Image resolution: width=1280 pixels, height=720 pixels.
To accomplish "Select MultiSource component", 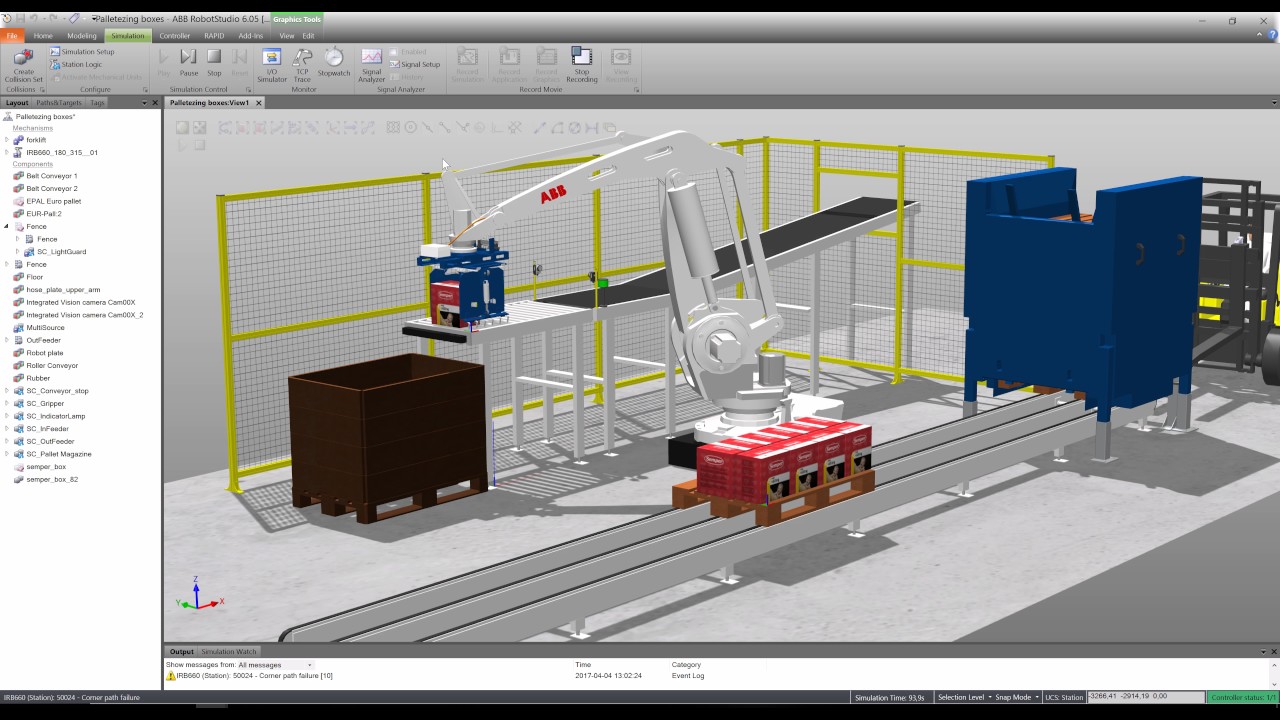I will pyautogui.click(x=45, y=328).
